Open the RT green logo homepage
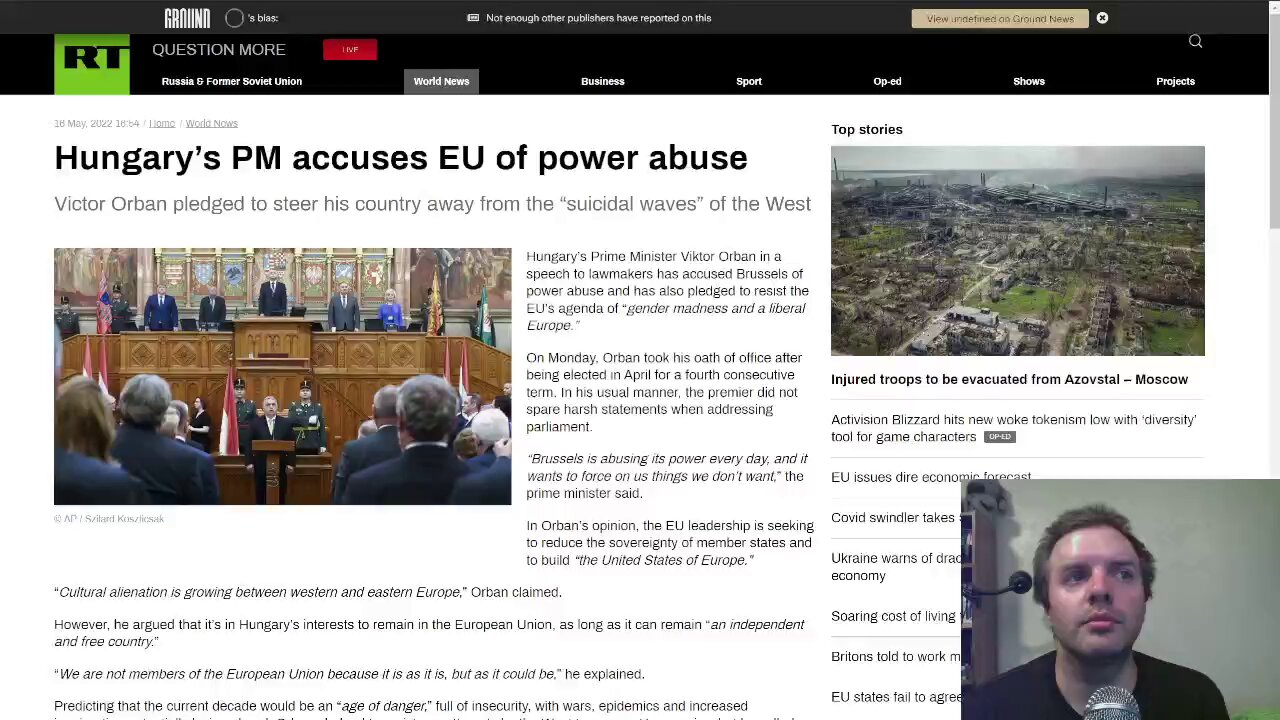Viewport: 1280px width, 720px height. pyautogui.click(x=92, y=64)
